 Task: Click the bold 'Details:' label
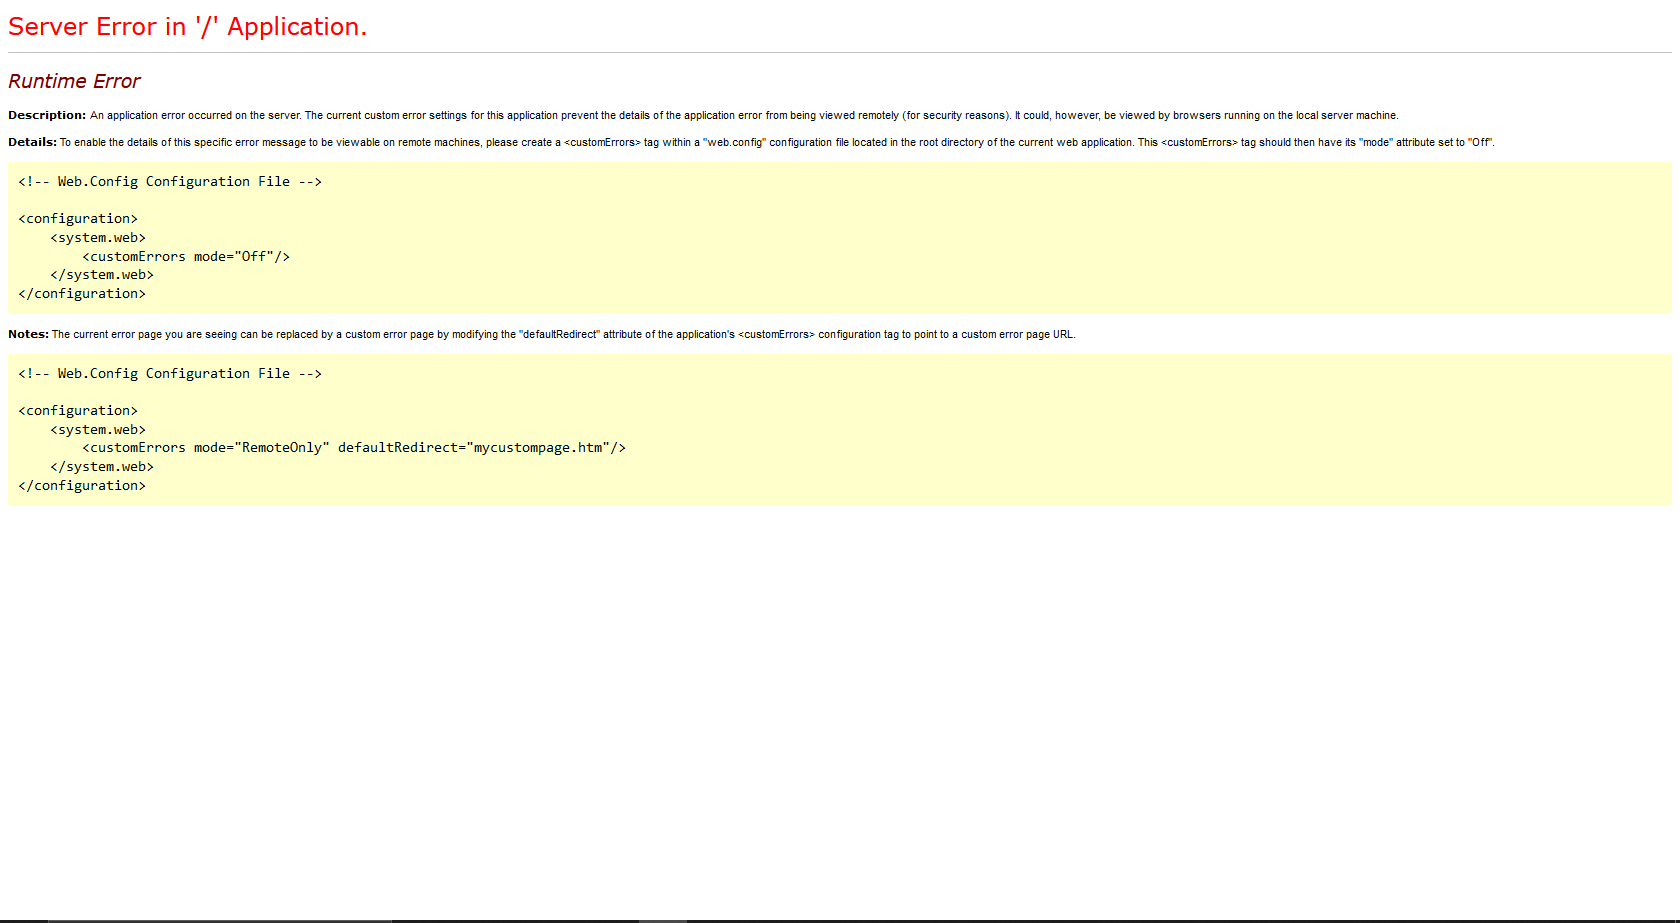click(32, 142)
